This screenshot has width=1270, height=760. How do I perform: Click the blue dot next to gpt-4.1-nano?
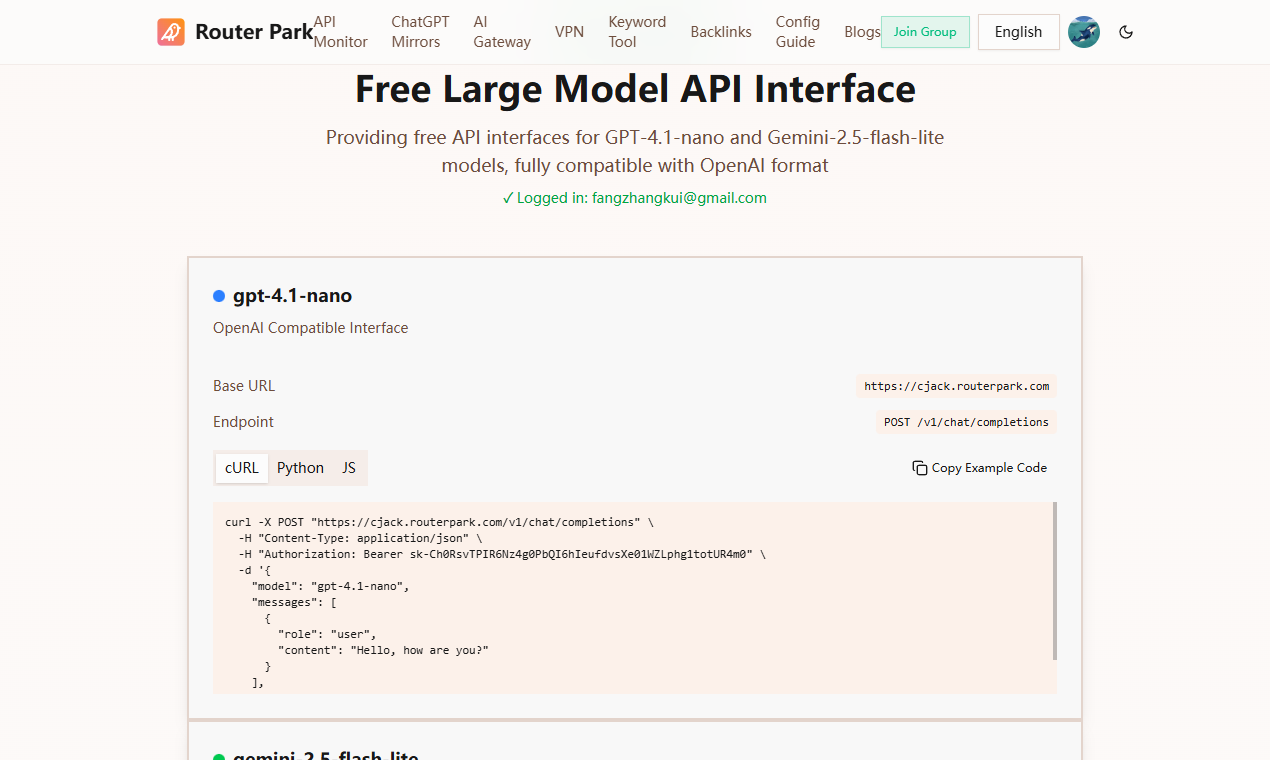[x=219, y=296]
